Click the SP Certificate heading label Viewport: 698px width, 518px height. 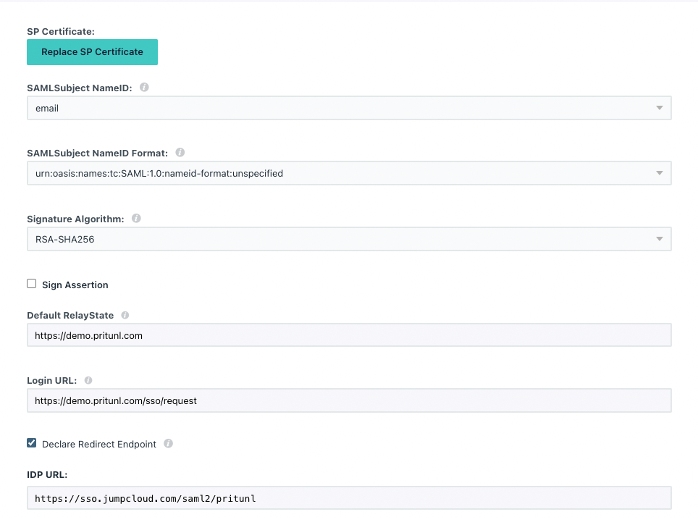pyautogui.click(x=60, y=31)
